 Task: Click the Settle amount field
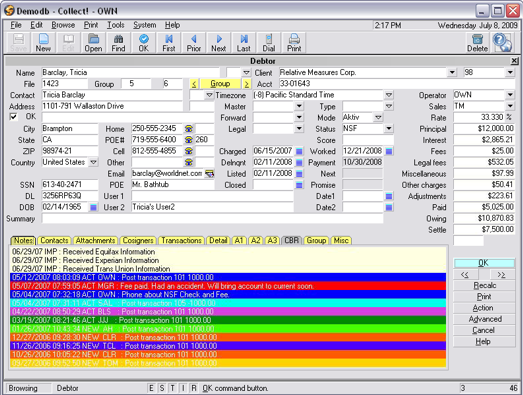click(484, 230)
